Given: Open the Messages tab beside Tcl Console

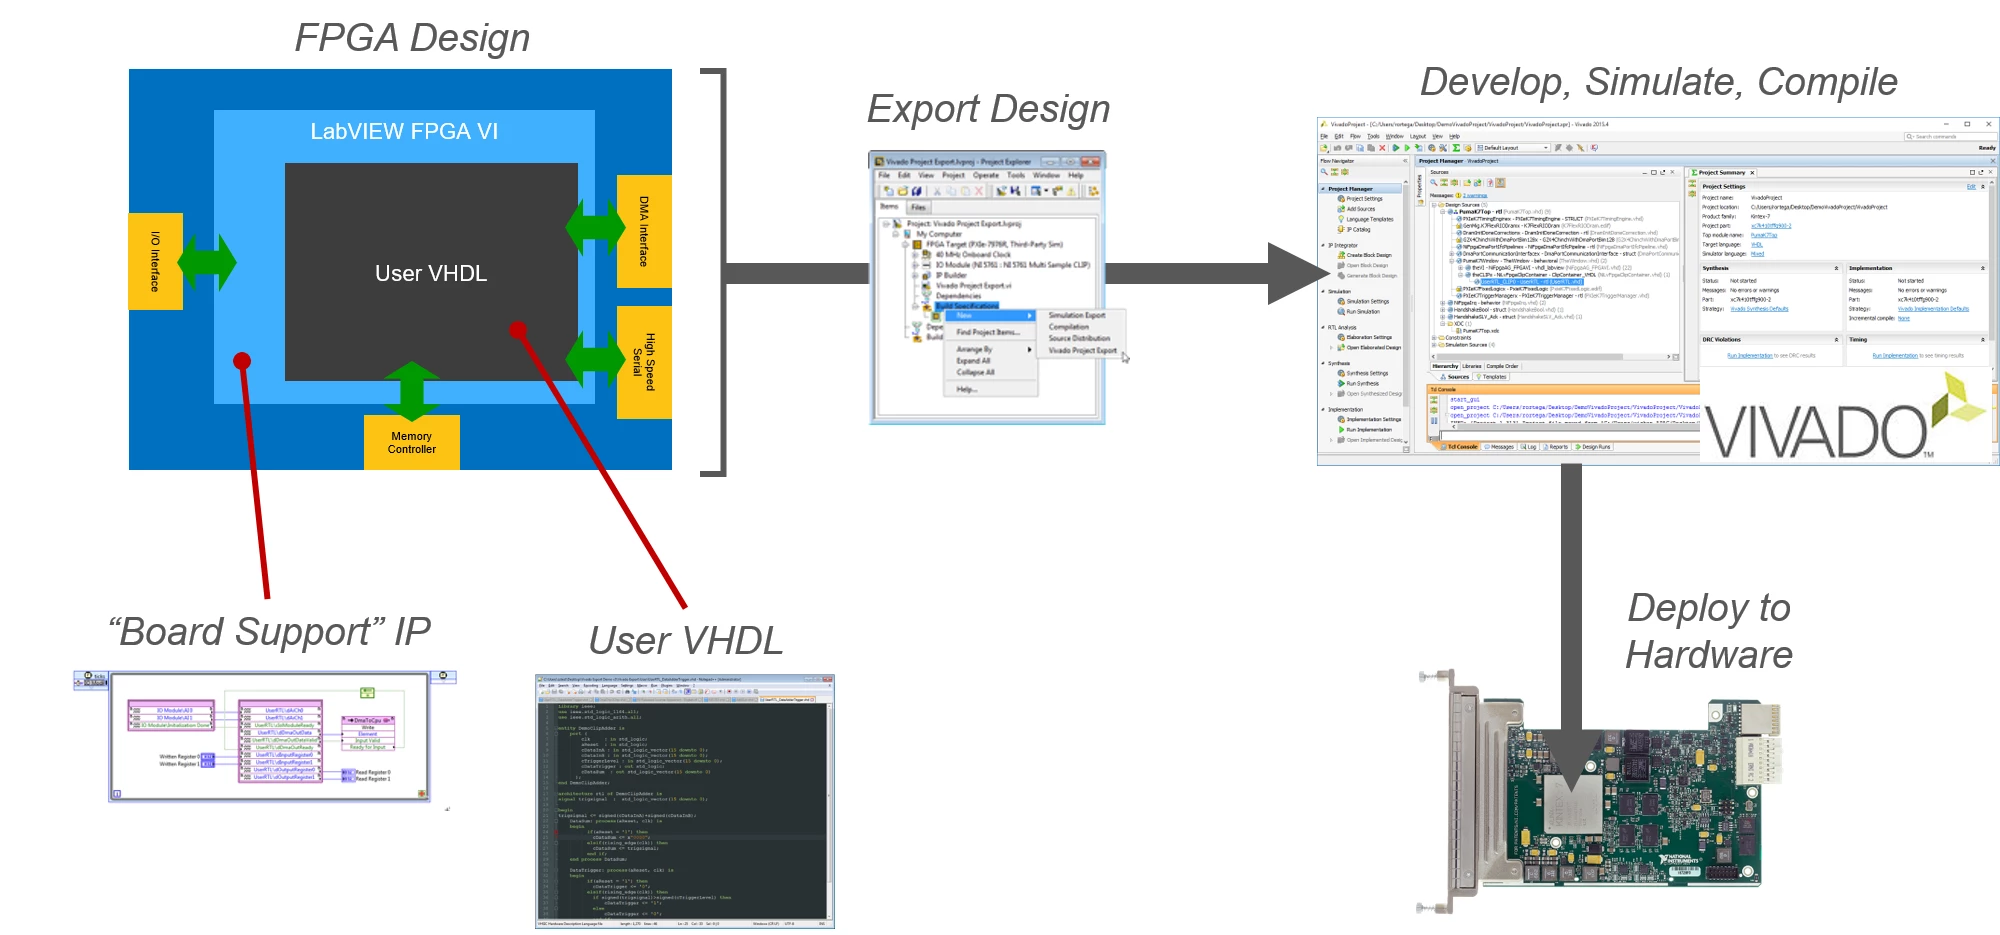Looking at the screenshot, I should [1500, 447].
